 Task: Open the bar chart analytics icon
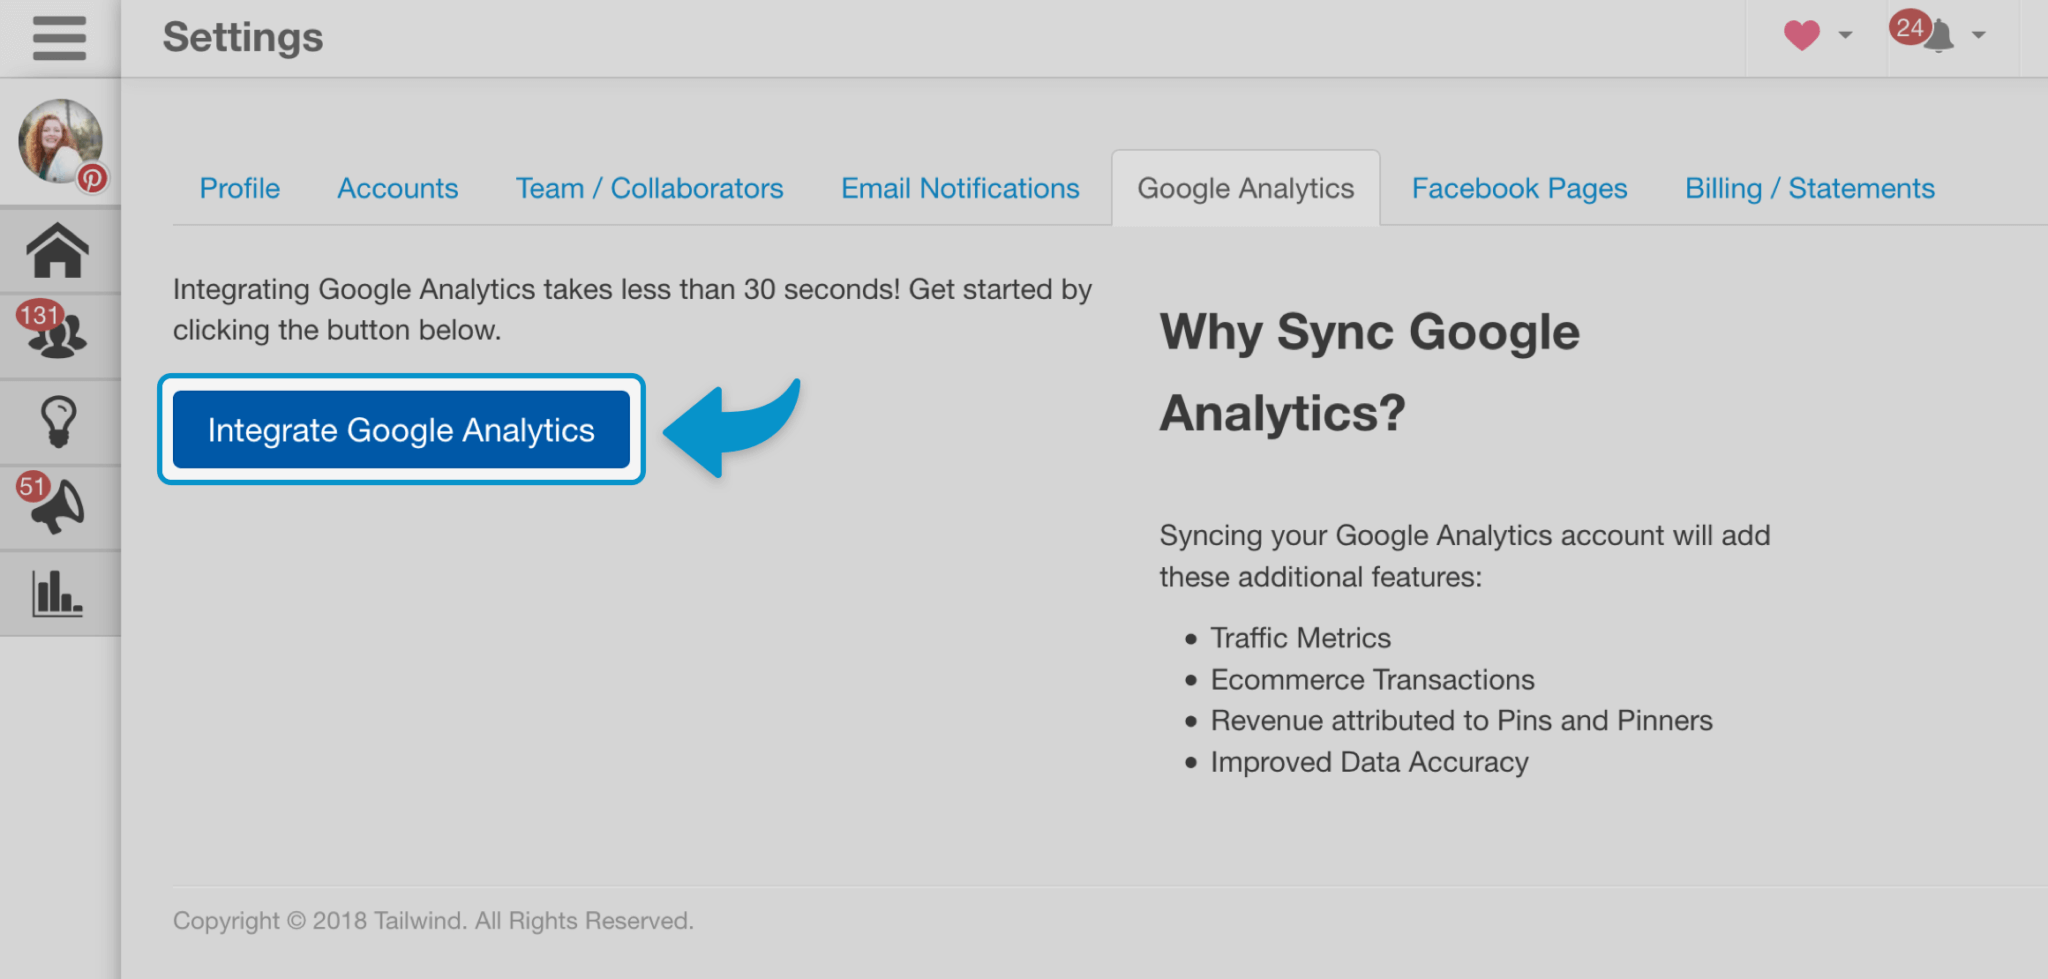coord(57,594)
